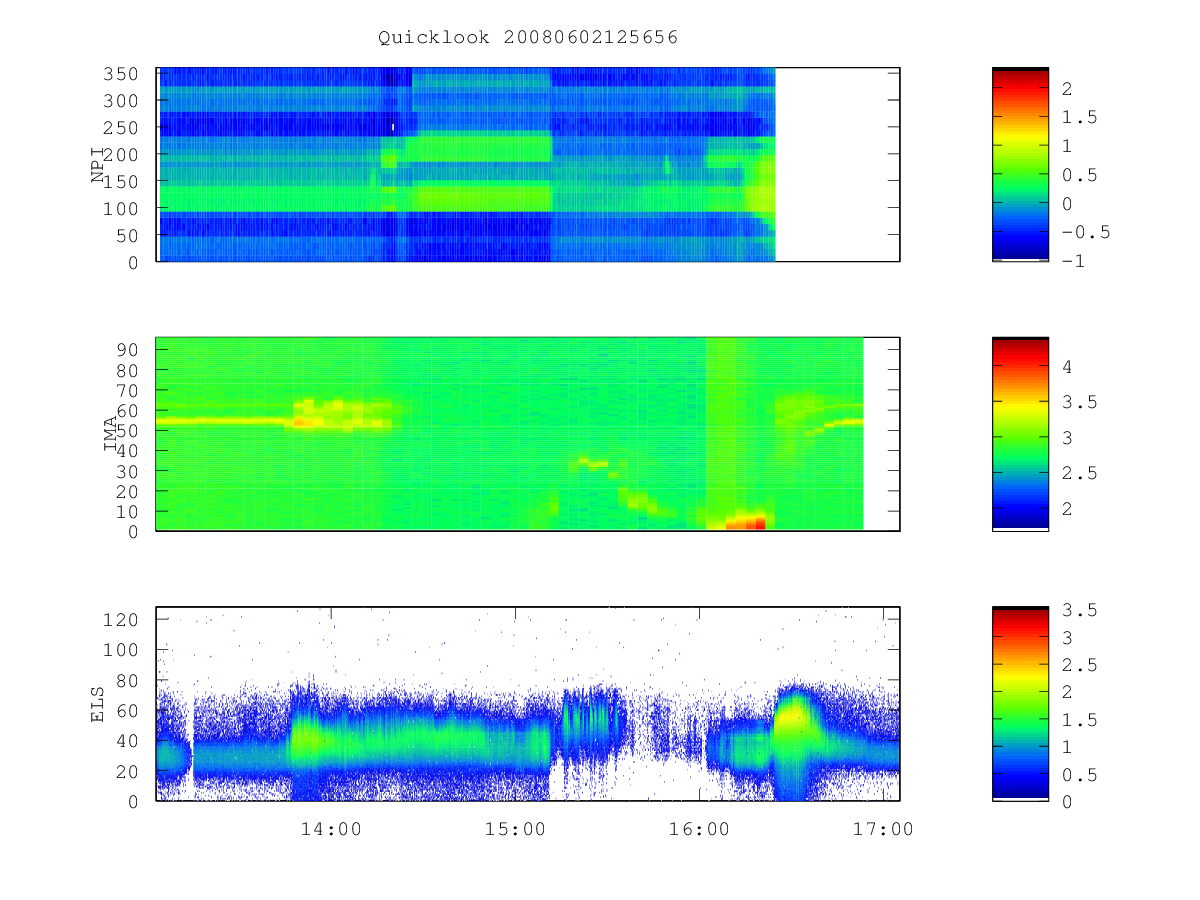The height and width of the screenshot is (900, 1200).
Task: Click the 15:00 time tick label
Action: (x=515, y=828)
